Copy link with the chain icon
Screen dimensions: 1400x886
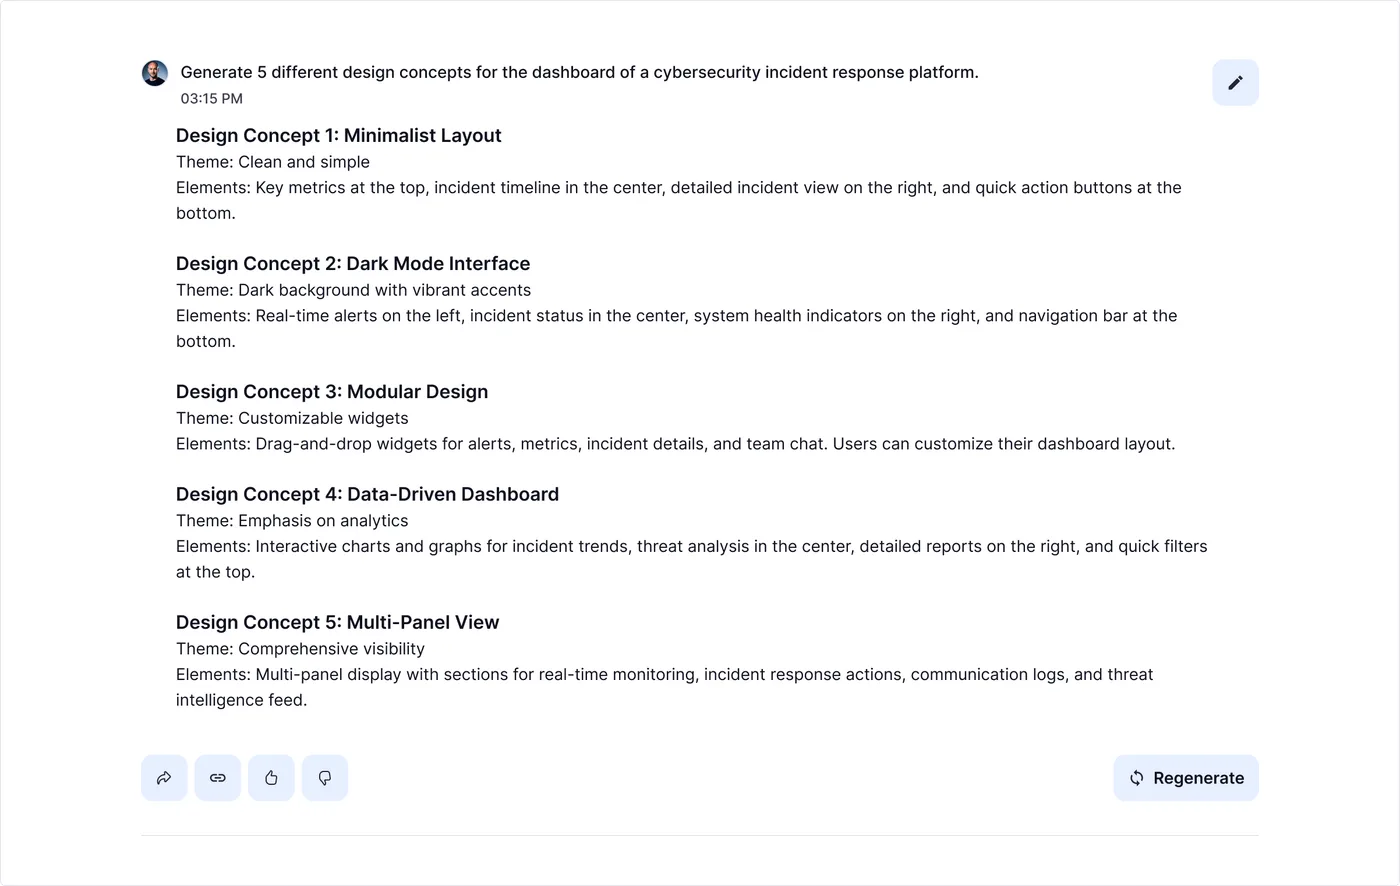(218, 778)
